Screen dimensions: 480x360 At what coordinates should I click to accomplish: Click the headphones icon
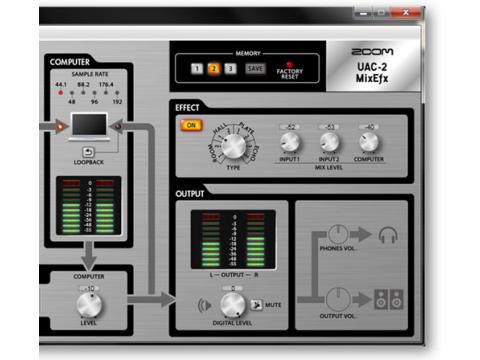[388, 235]
